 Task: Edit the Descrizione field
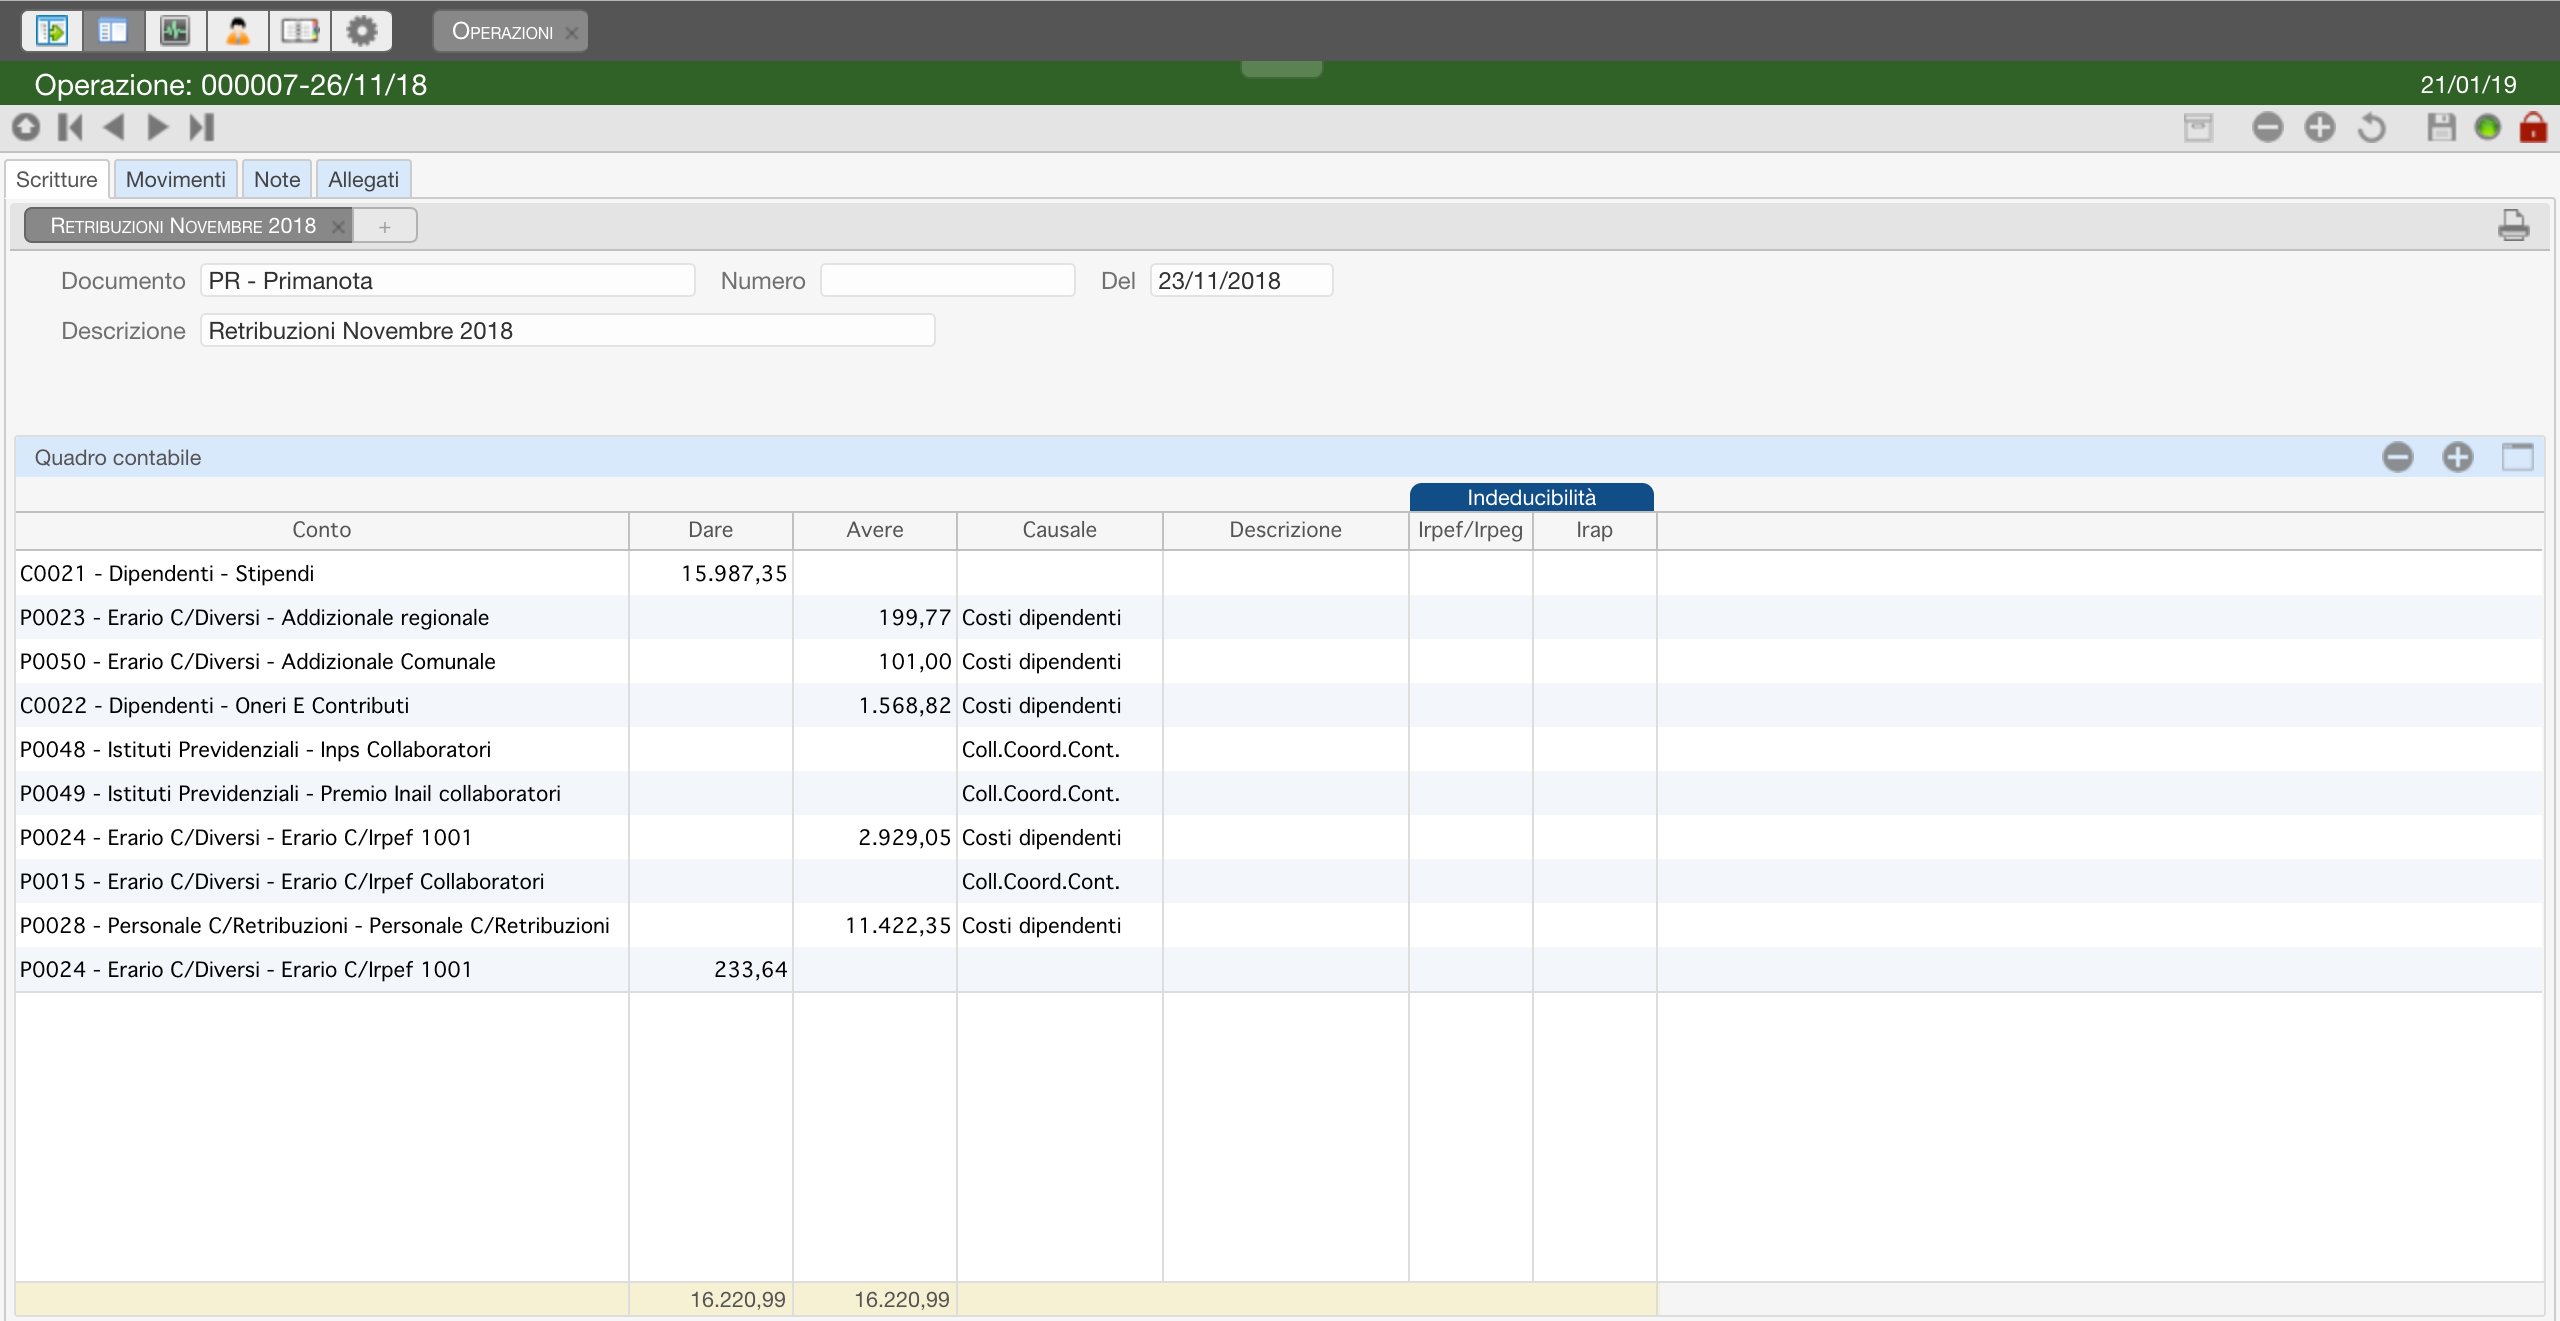point(567,330)
